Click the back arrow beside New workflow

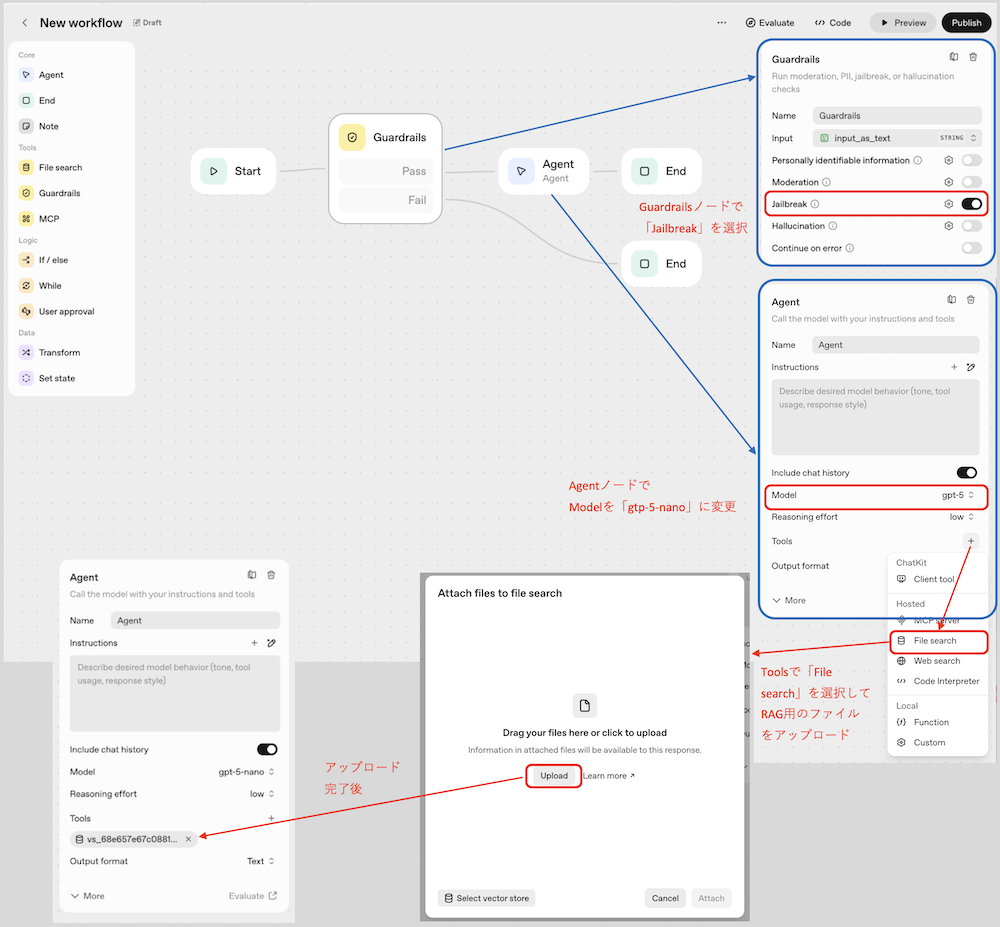(25, 23)
